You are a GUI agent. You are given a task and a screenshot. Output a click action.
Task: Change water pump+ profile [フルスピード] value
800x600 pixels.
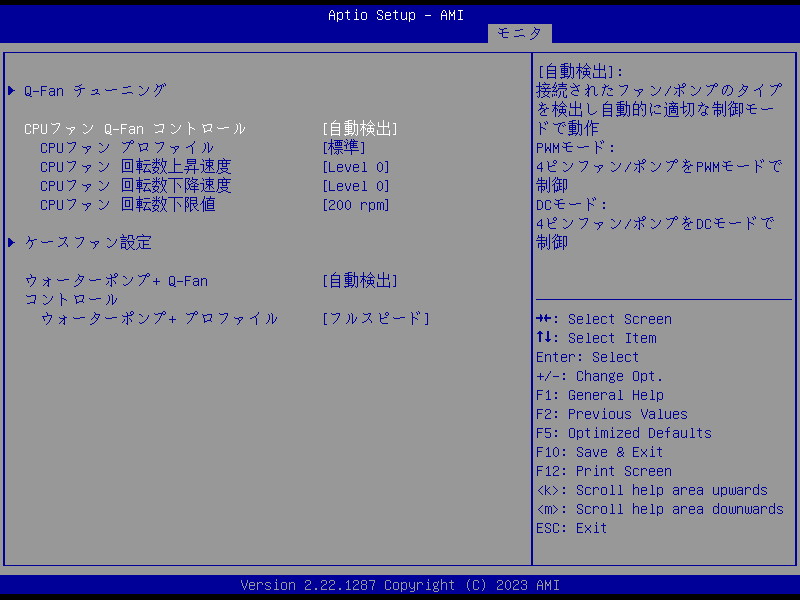pyautogui.click(x=376, y=319)
